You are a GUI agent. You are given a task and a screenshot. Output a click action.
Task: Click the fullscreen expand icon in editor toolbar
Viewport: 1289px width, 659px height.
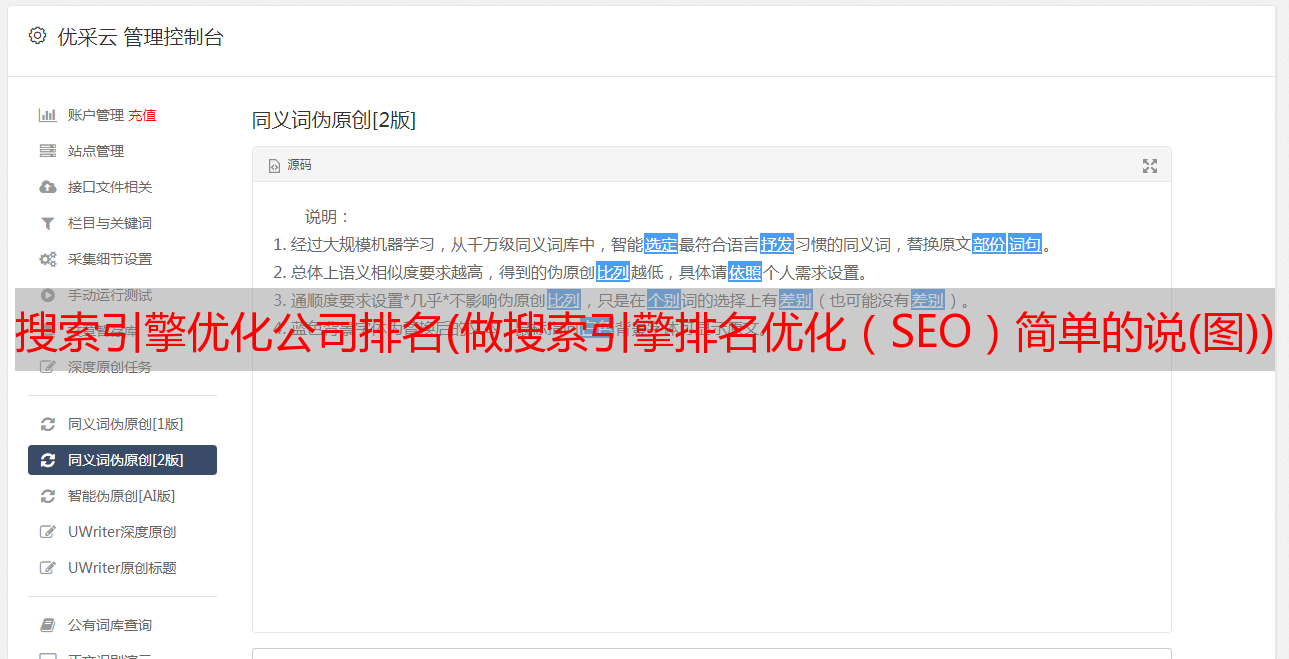(x=1150, y=166)
